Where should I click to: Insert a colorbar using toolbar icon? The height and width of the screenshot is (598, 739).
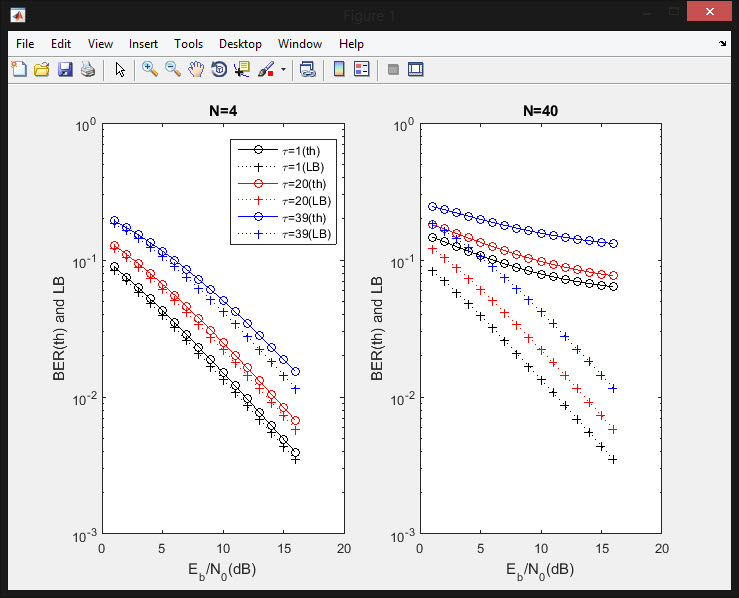(x=339, y=69)
